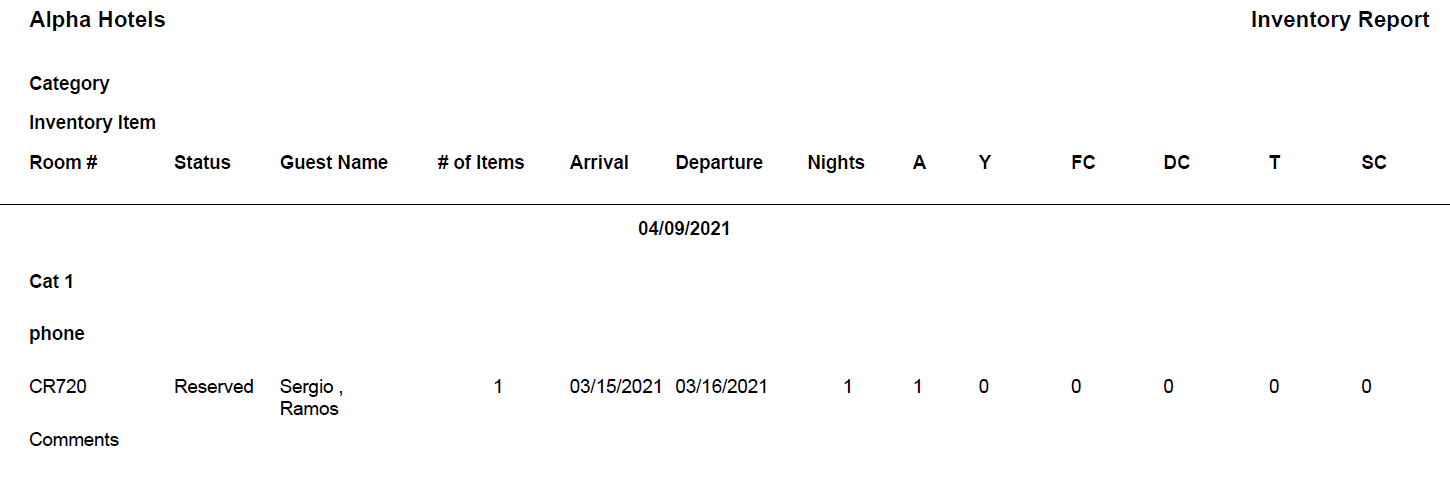The width and height of the screenshot is (1450, 502).
Task: Select room number CR720
Action: click(x=58, y=387)
